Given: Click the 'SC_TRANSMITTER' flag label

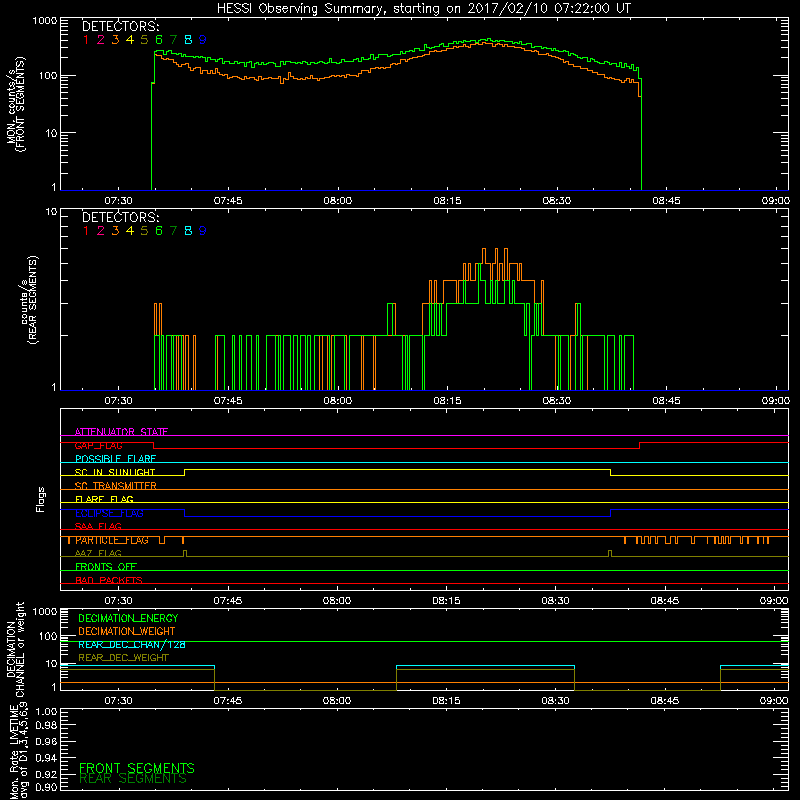Looking at the screenshot, I should click(x=115, y=486).
